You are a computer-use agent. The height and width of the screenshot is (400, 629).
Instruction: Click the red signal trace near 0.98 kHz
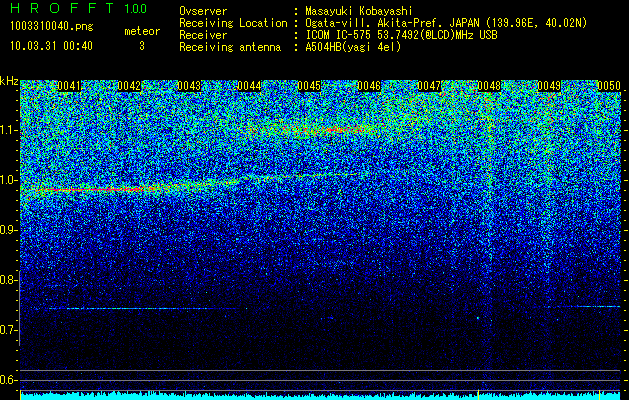click(96, 189)
